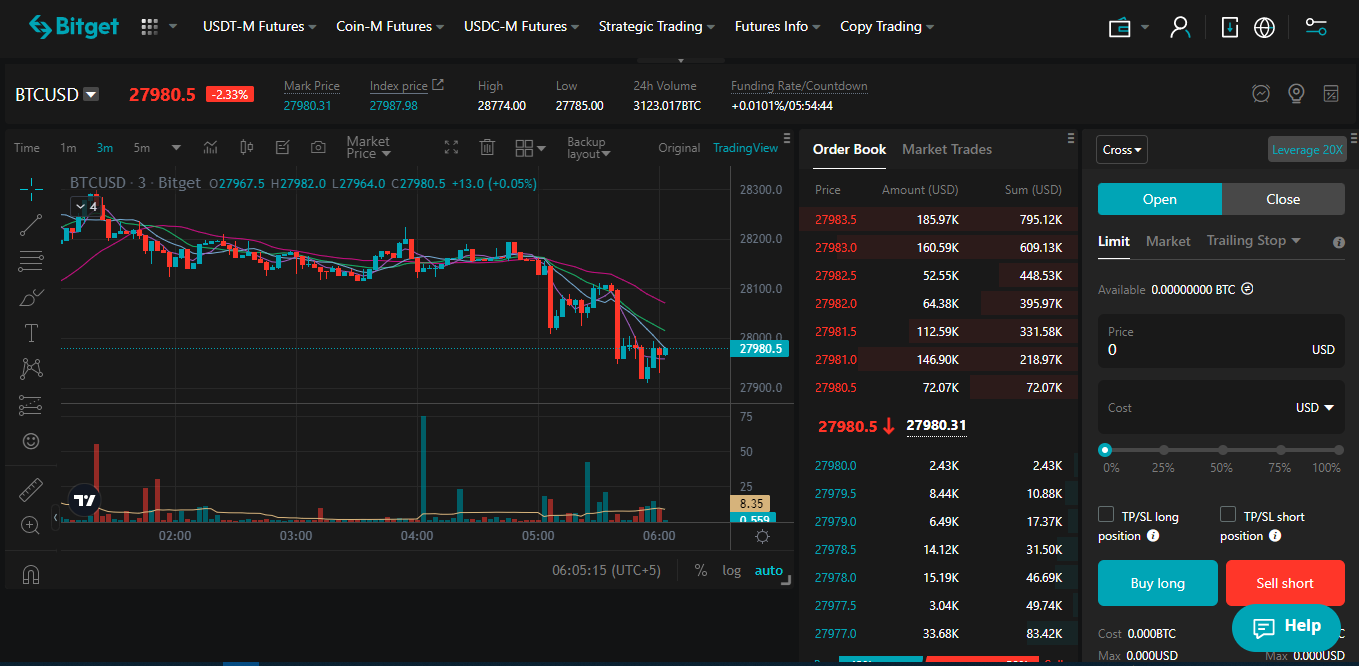Open candlestick chart style options

tap(247, 148)
